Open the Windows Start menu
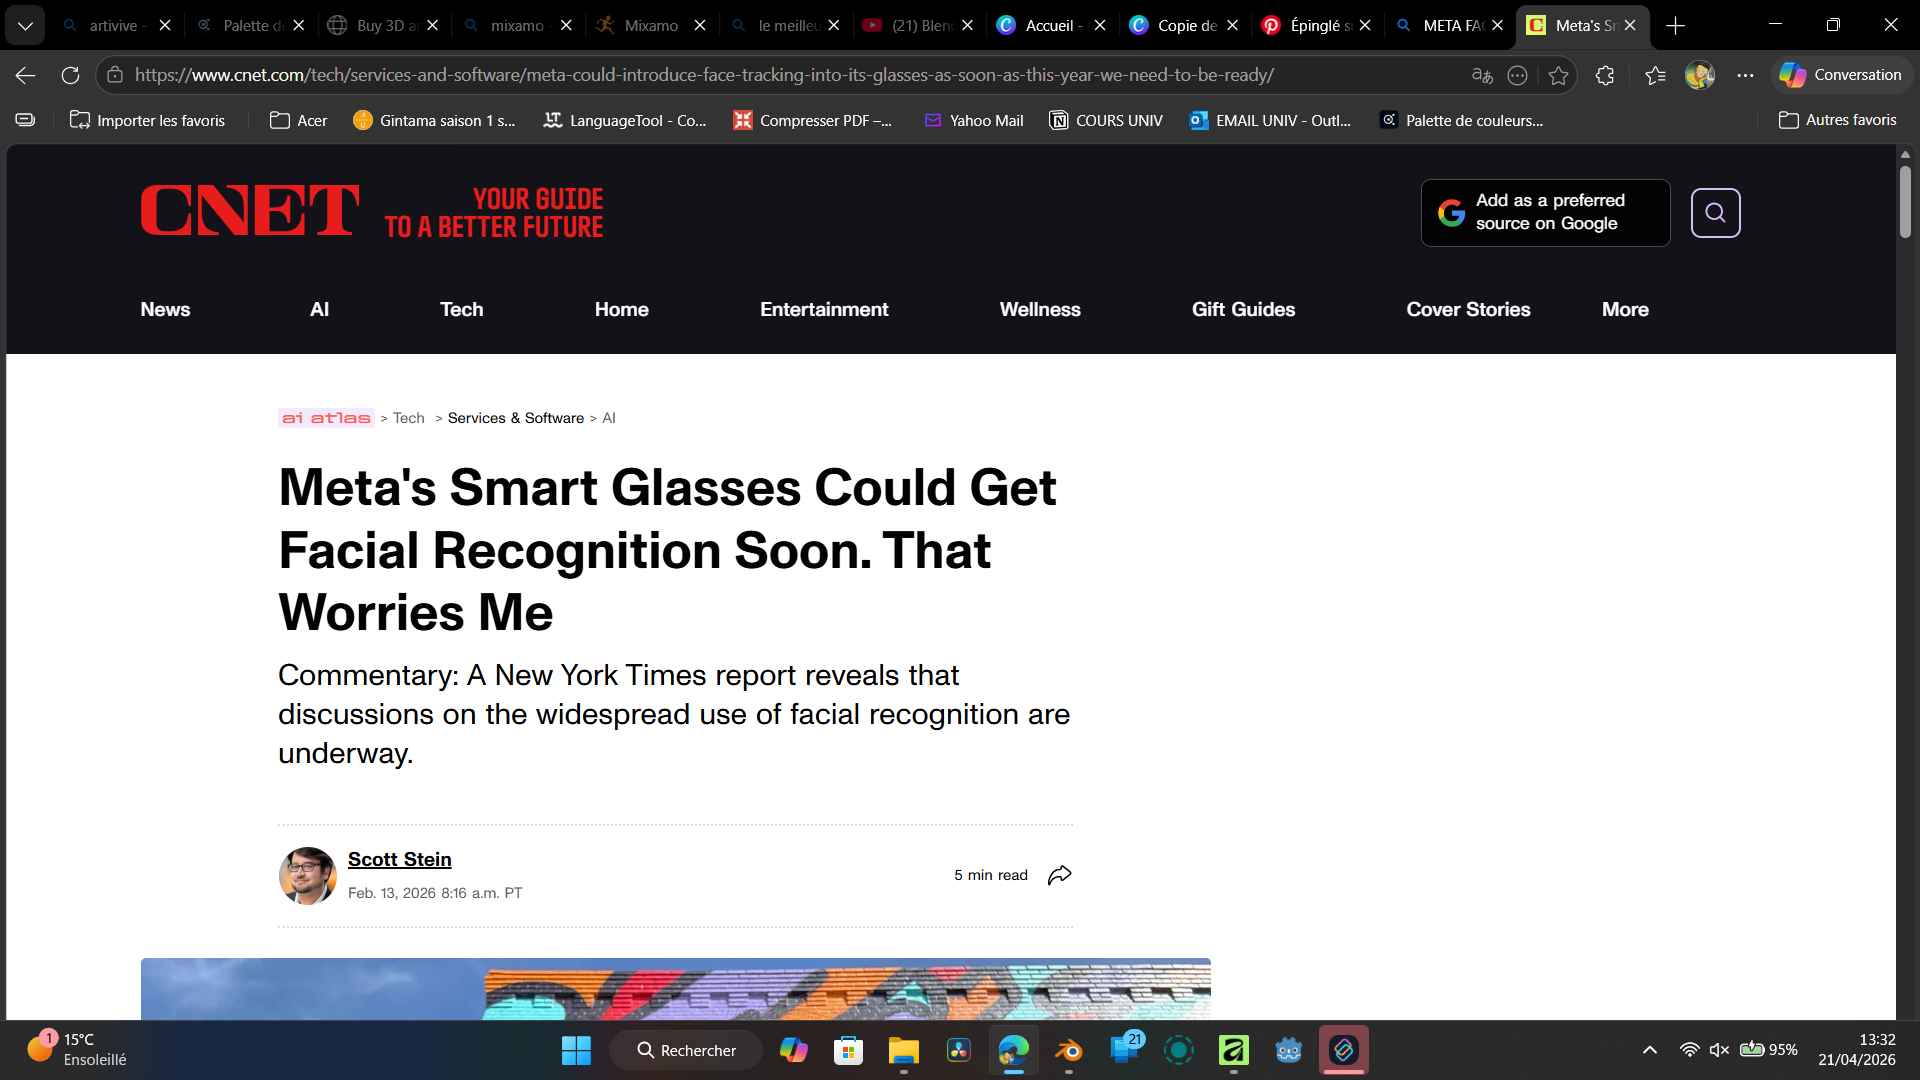 (x=576, y=1050)
